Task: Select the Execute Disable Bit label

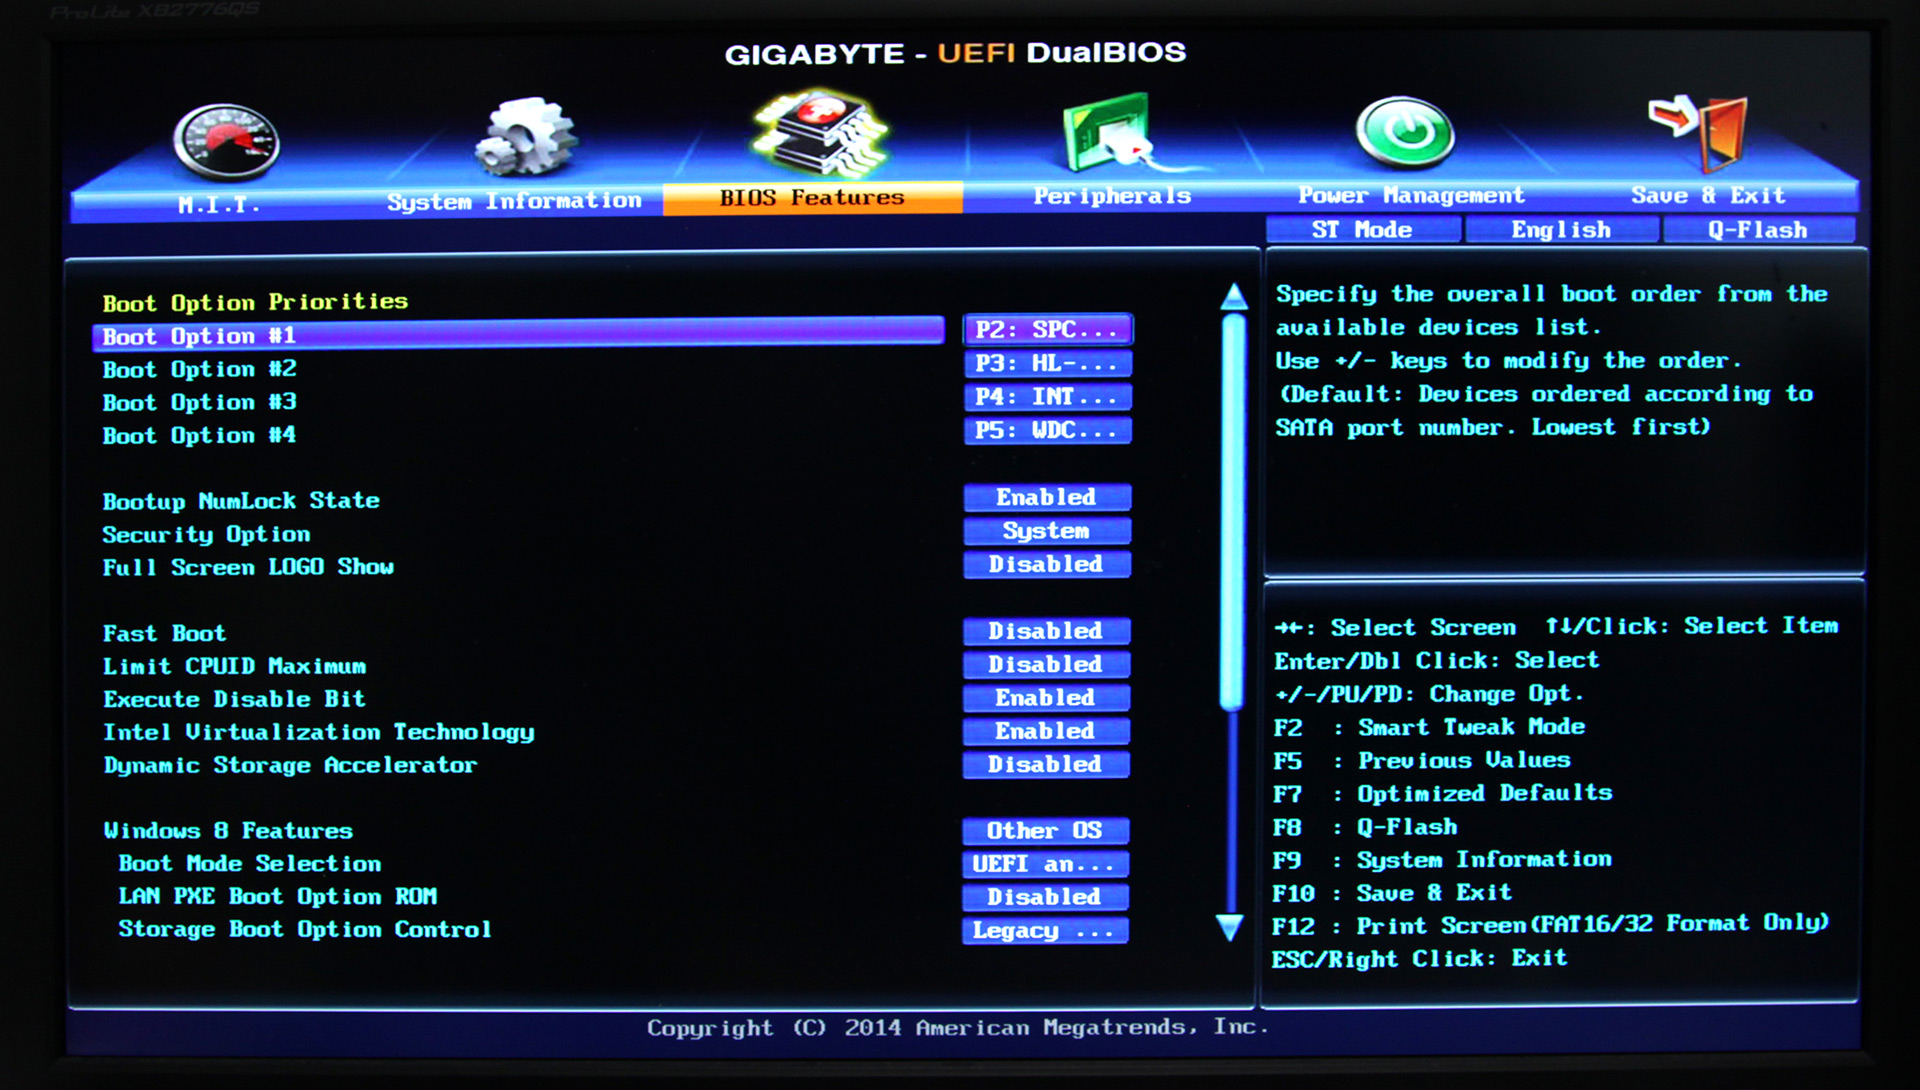Action: 234,699
